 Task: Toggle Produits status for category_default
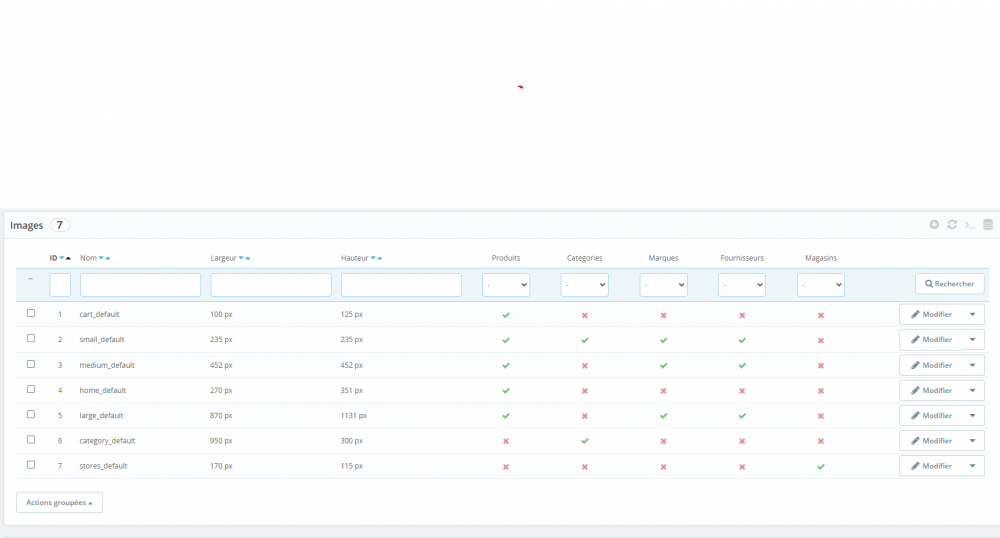pos(506,441)
